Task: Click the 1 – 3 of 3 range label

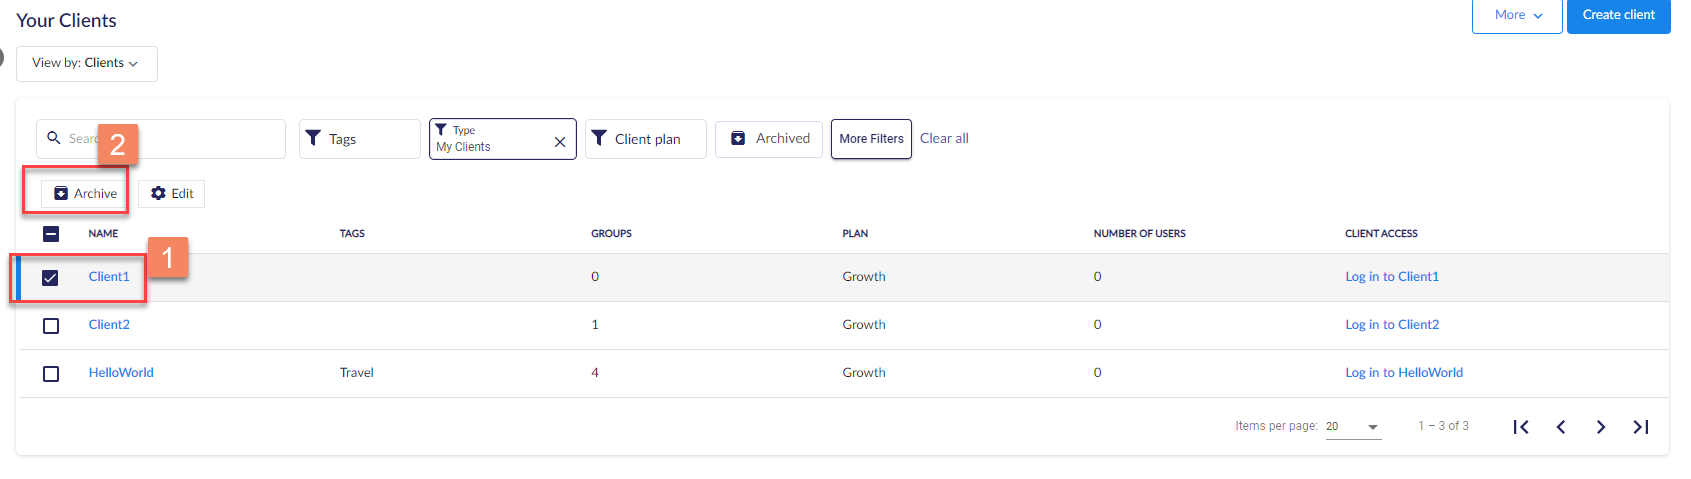Action: (x=1443, y=426)
